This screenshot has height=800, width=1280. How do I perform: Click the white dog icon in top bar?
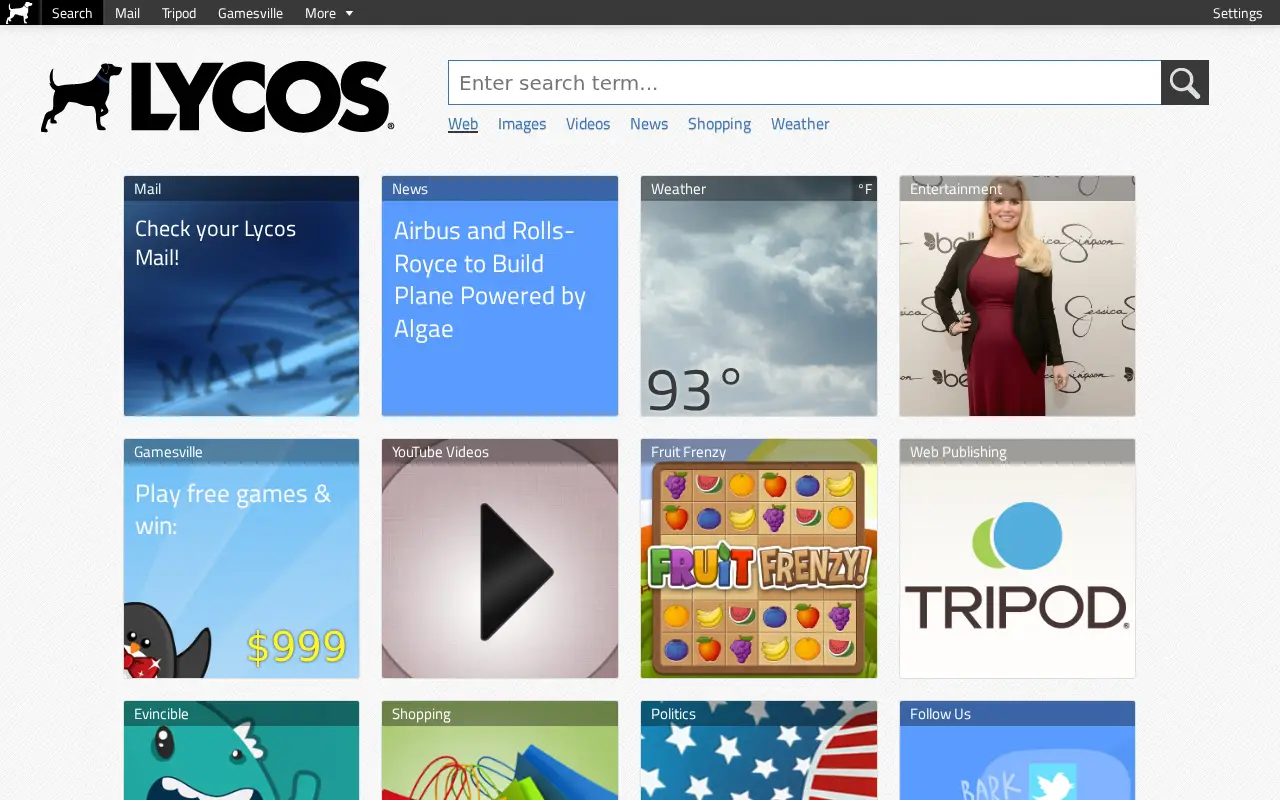(x=19, y=12)
